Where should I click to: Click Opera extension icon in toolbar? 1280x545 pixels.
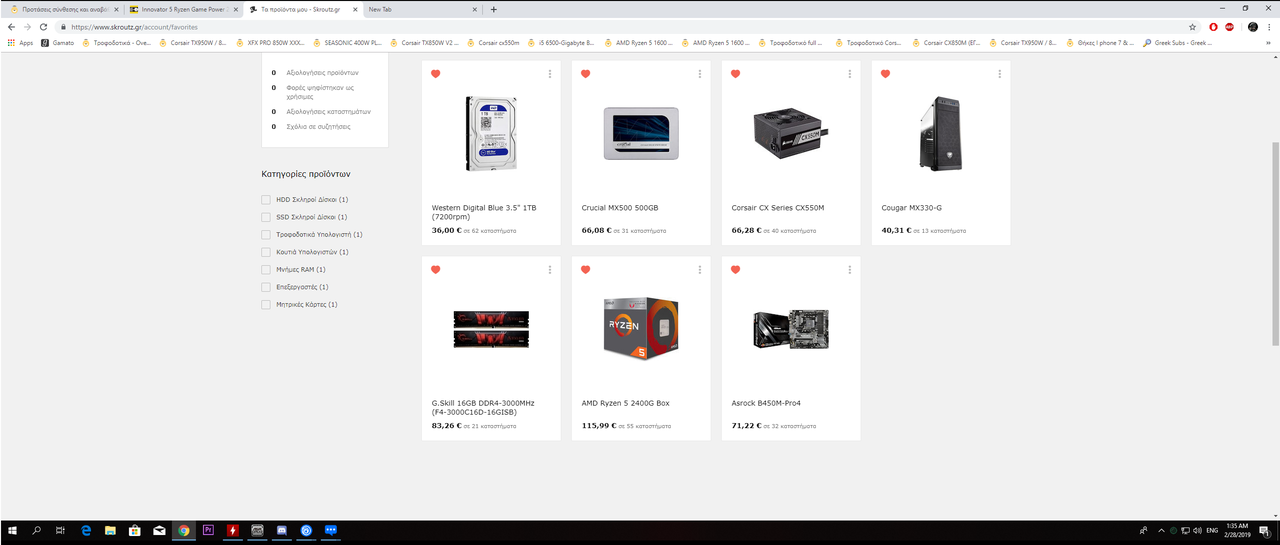[x=1213, y=27]
